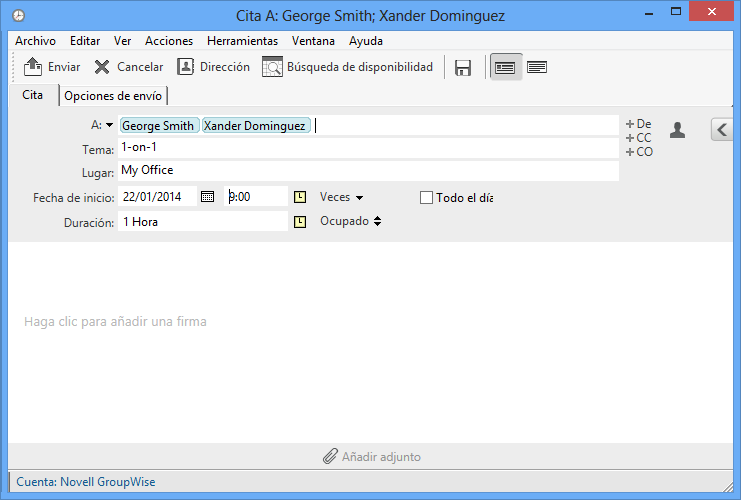This screenshot has width=741, height=500.
Task: Select the plain text view toolbar icon
Action: (x=537, y=68)
